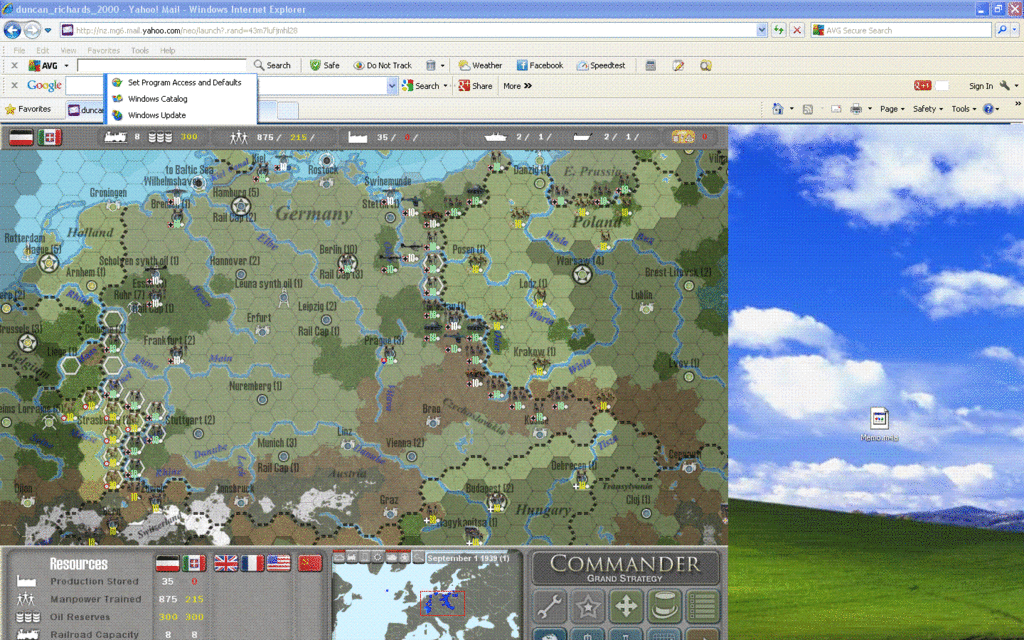Expand the Safety dropdown menu
Image resolution: width=1024 pixels, height=640 pixels.
(x=927, y=109)
